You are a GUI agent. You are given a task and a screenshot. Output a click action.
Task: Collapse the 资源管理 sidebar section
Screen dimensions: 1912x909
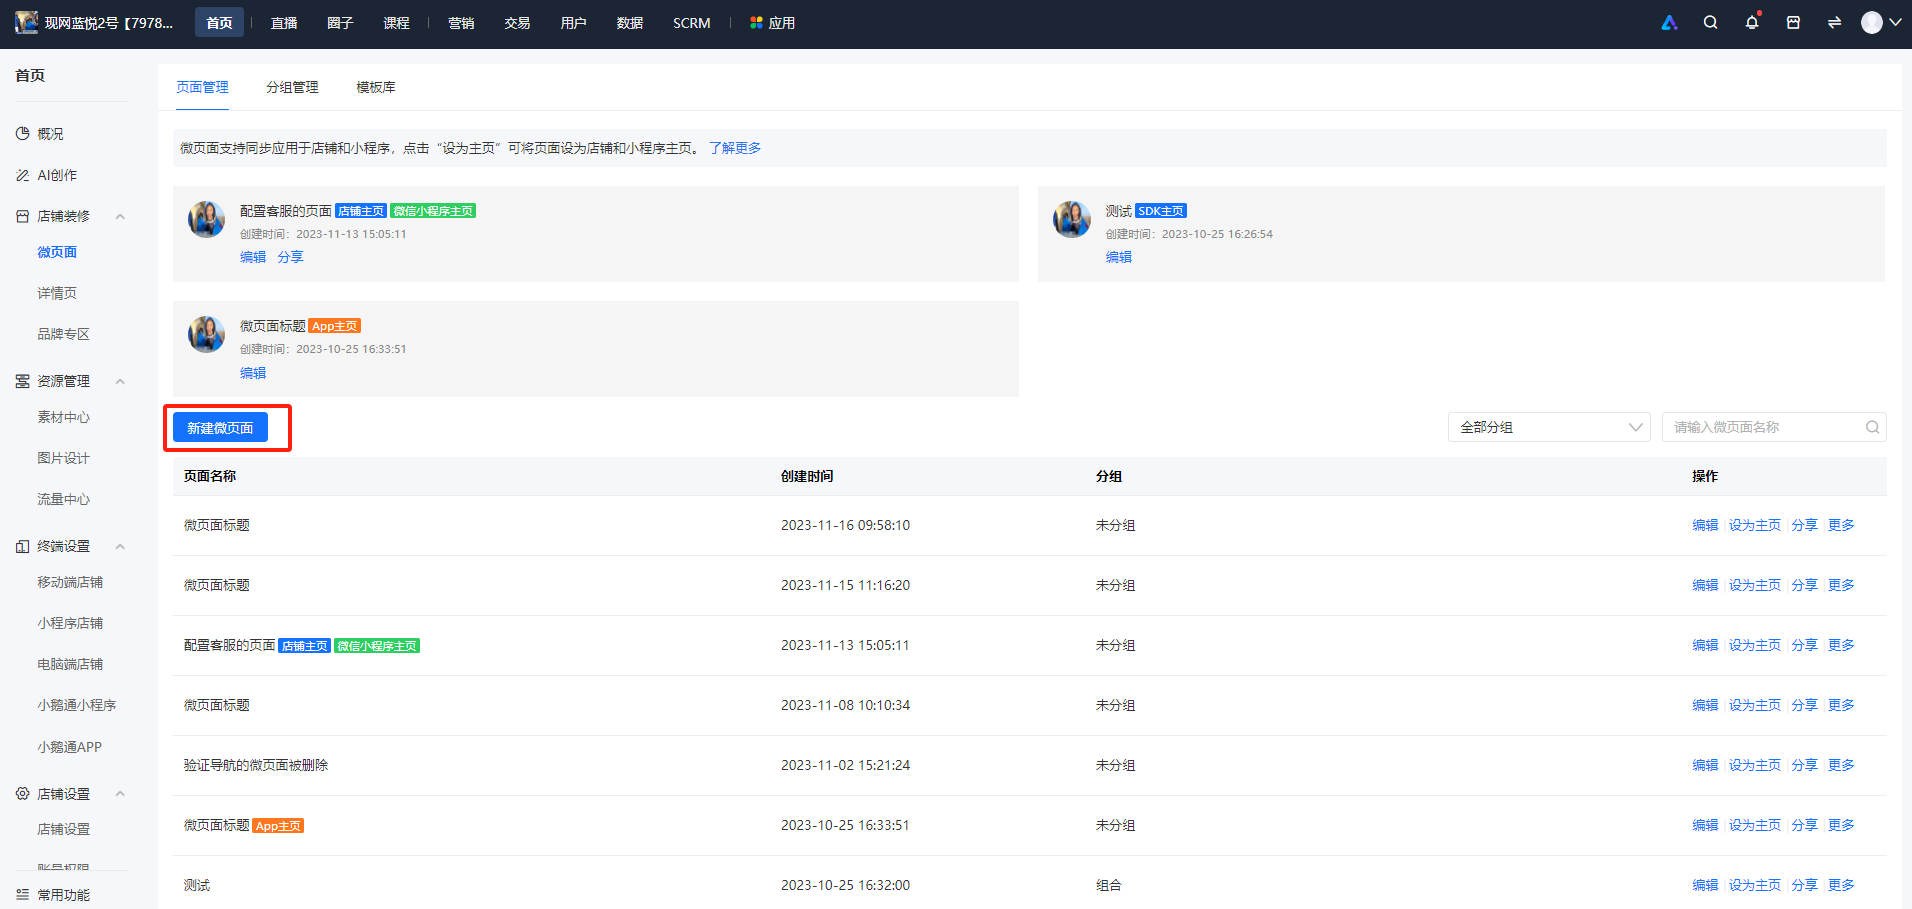(120, 381)
